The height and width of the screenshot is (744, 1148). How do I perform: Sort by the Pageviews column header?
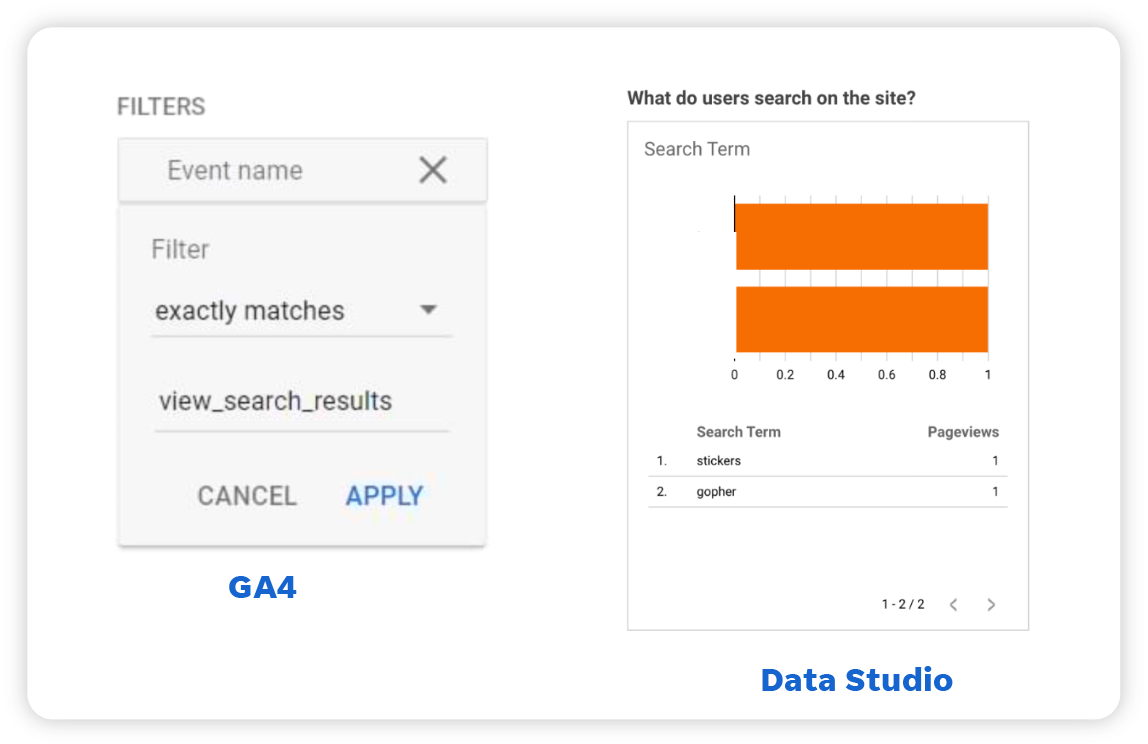pos(963,431)
